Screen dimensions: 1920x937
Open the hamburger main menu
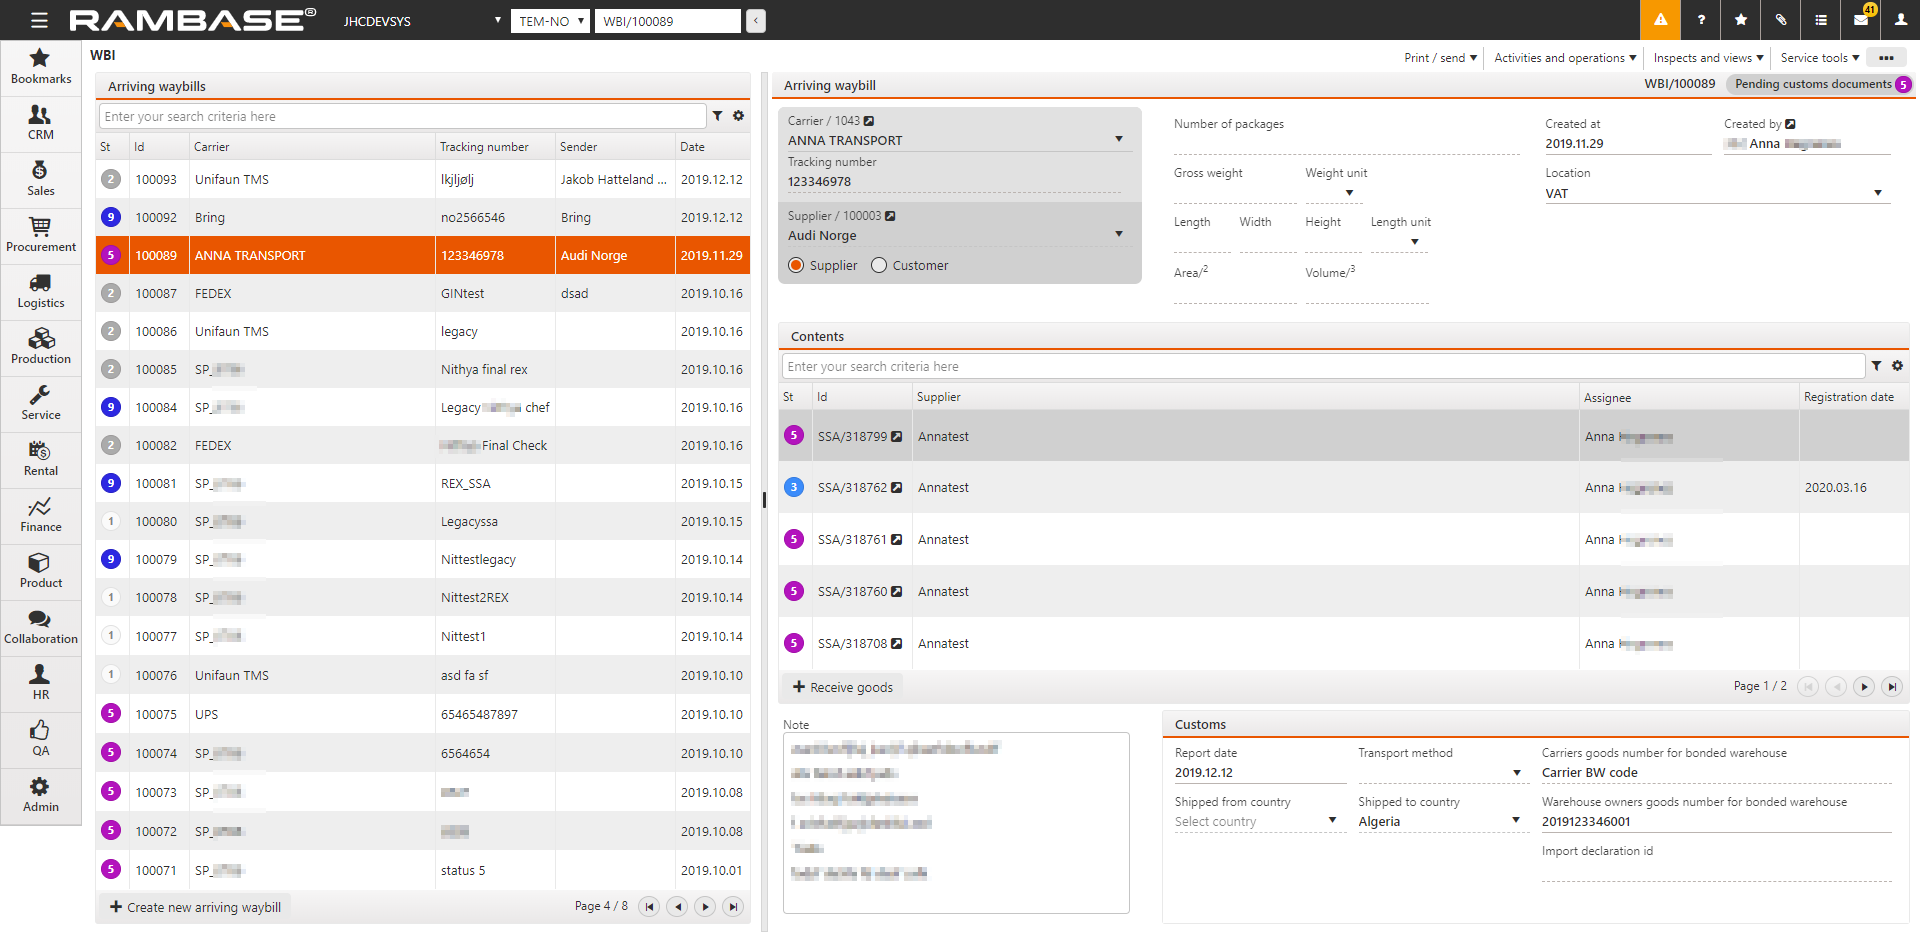tap(39, 20)
